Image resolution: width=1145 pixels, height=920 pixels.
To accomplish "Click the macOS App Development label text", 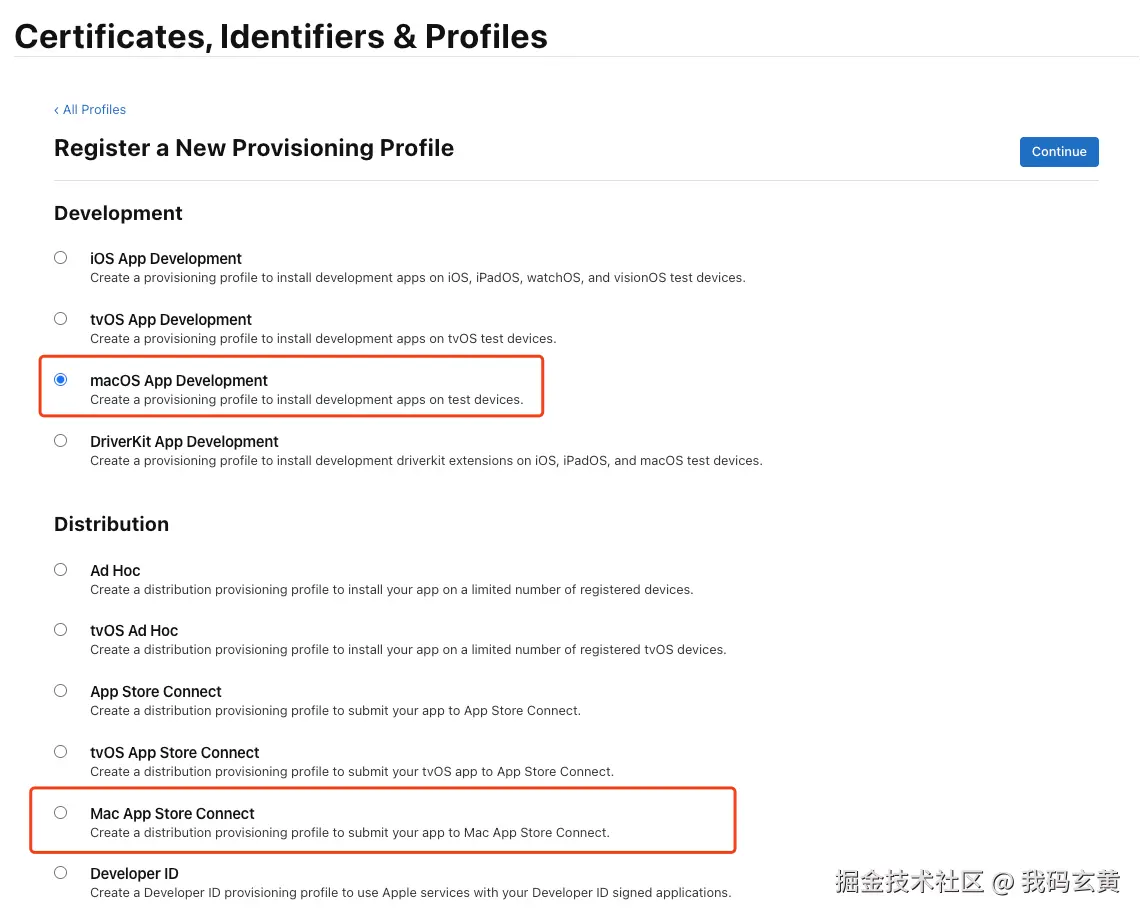I will [179, 381].
